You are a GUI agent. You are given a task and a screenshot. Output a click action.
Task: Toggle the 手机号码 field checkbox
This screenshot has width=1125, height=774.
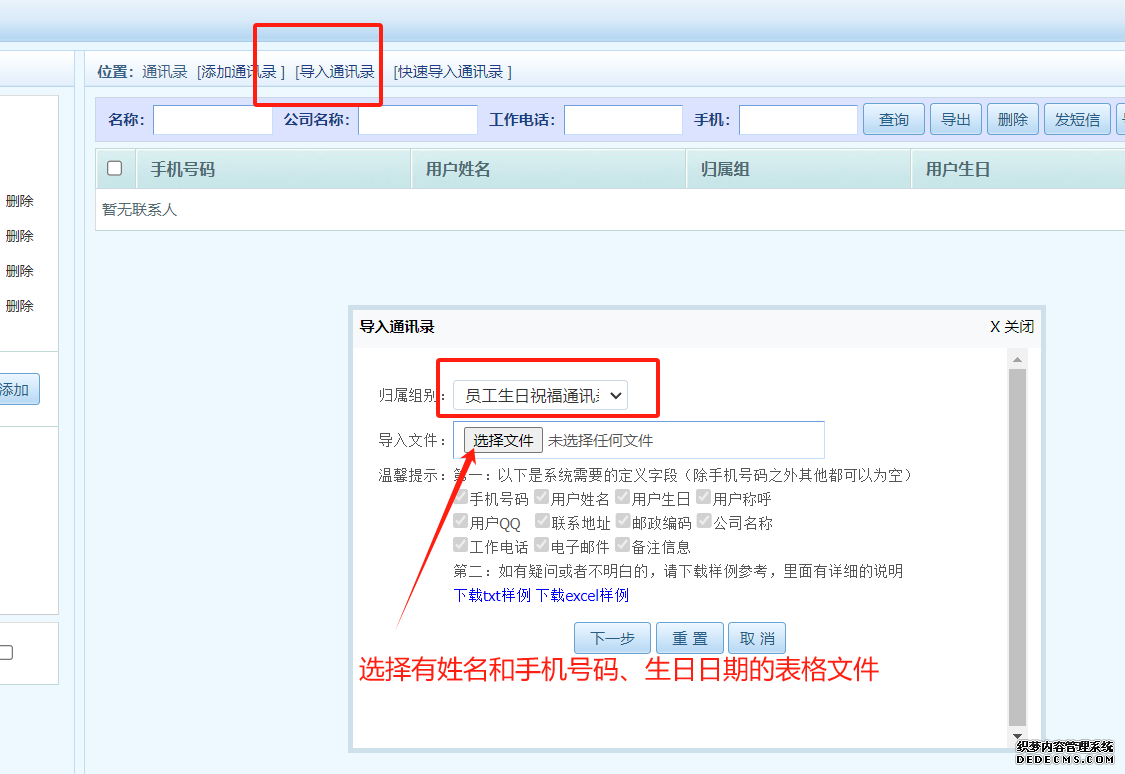[461, 497]
